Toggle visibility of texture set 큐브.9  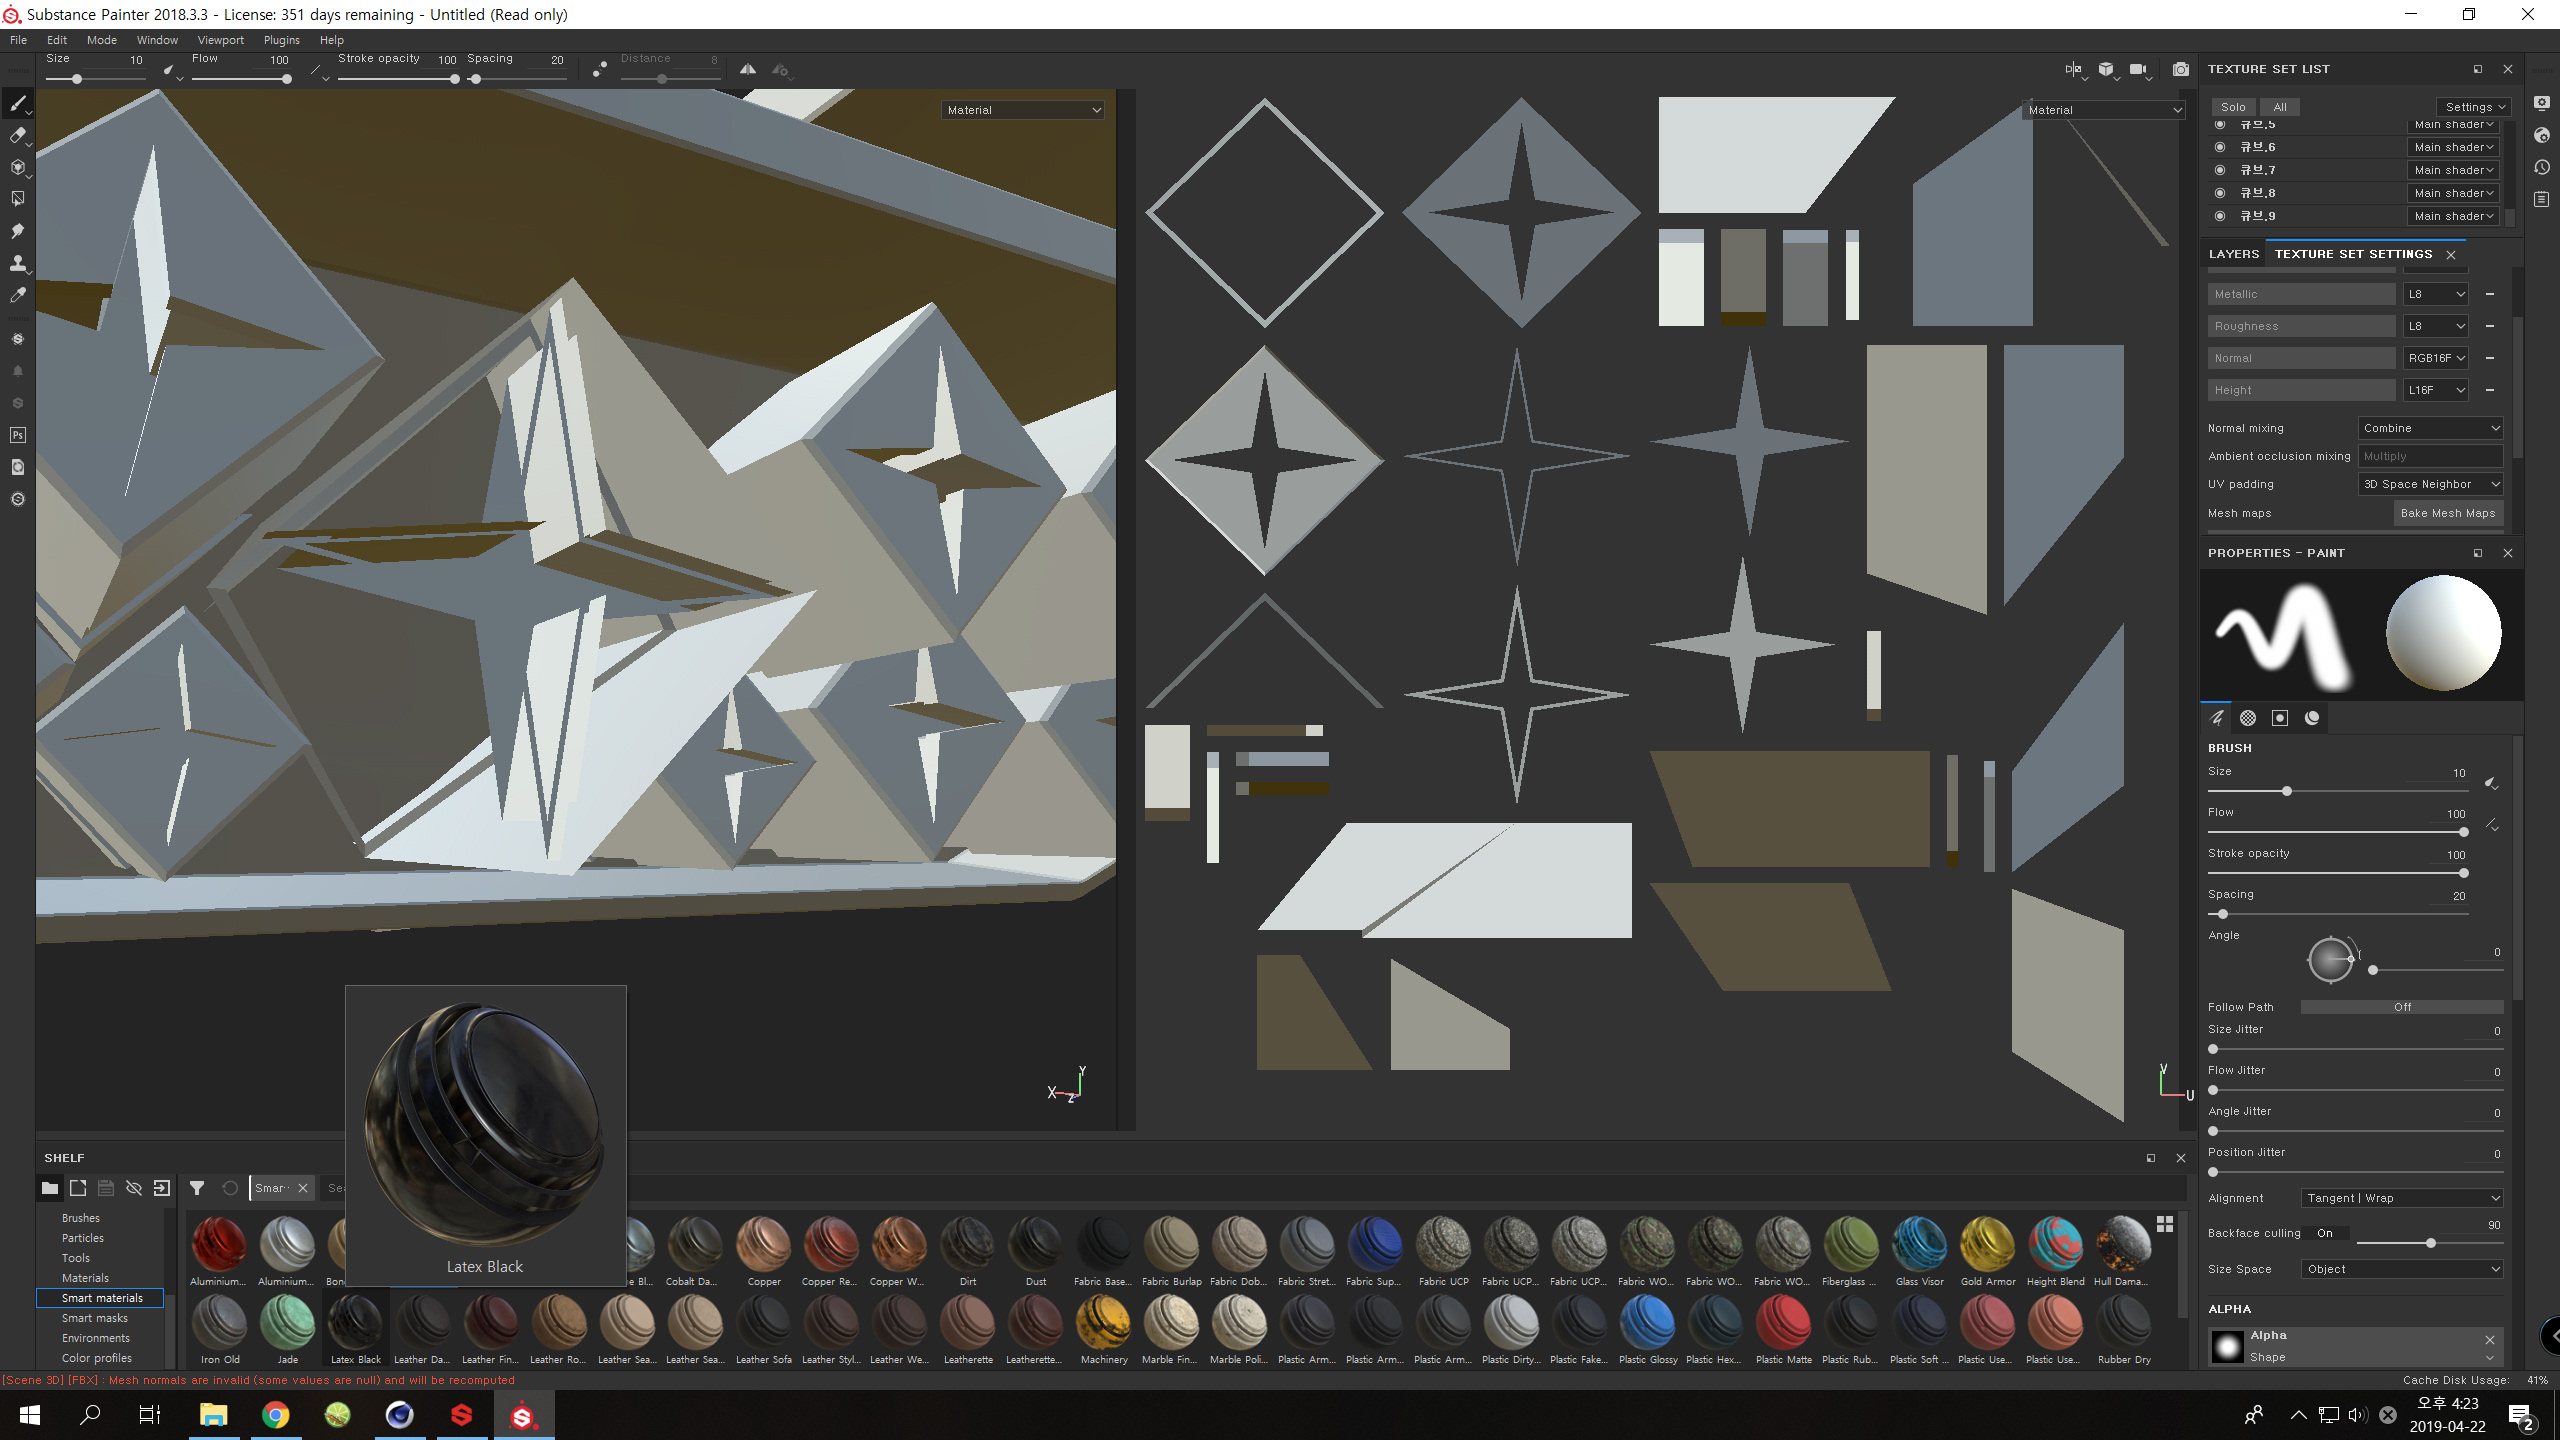(x=2221, y=216)
